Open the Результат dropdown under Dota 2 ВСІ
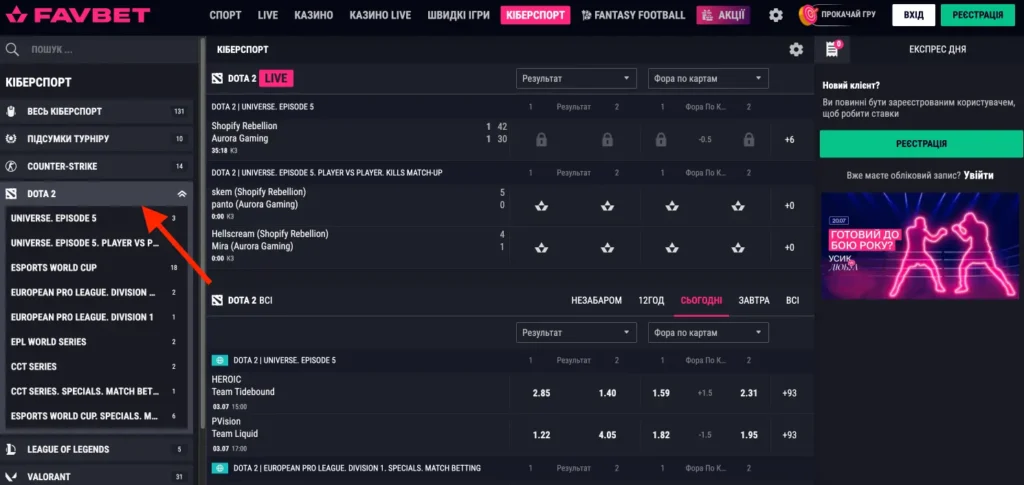This screenshot has height=485, width=1024. tap(576, 333)
